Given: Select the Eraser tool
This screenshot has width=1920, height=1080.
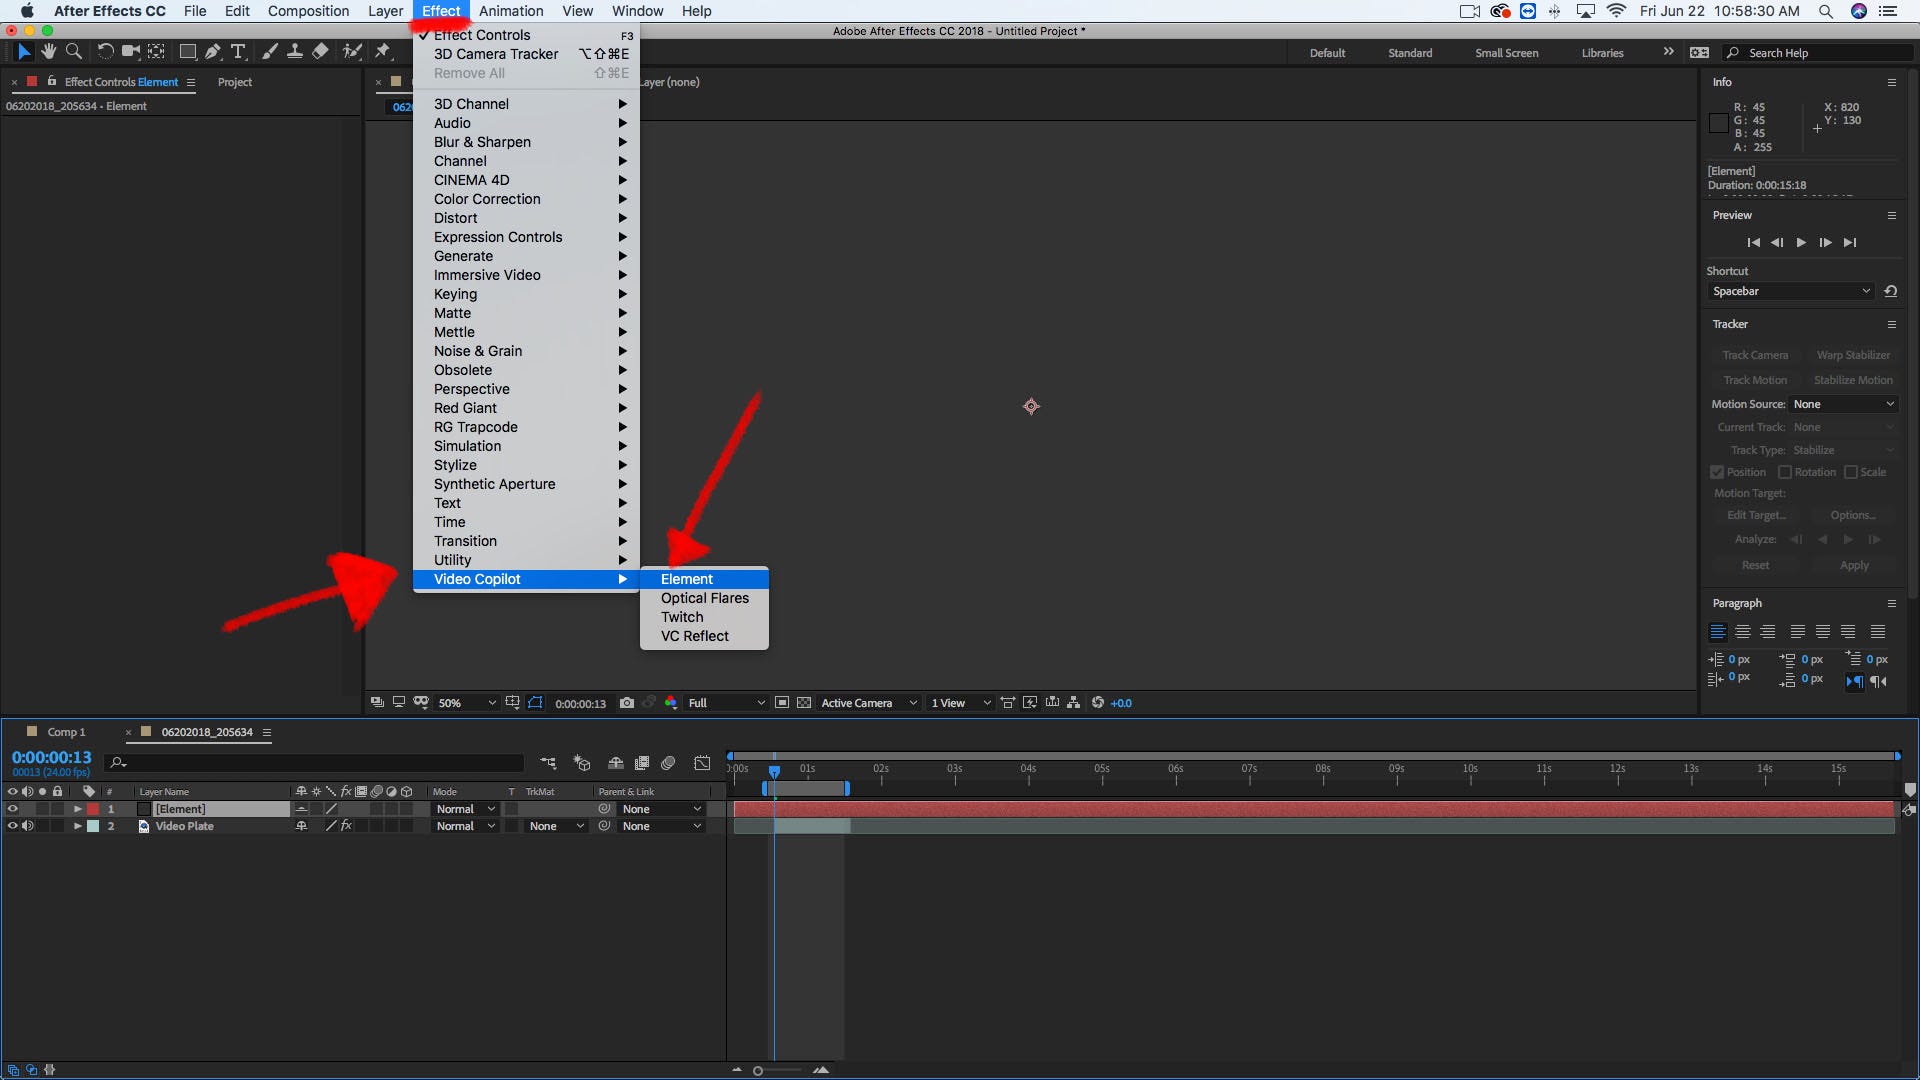Looking at the screenshot, I should tap(320, 51).
